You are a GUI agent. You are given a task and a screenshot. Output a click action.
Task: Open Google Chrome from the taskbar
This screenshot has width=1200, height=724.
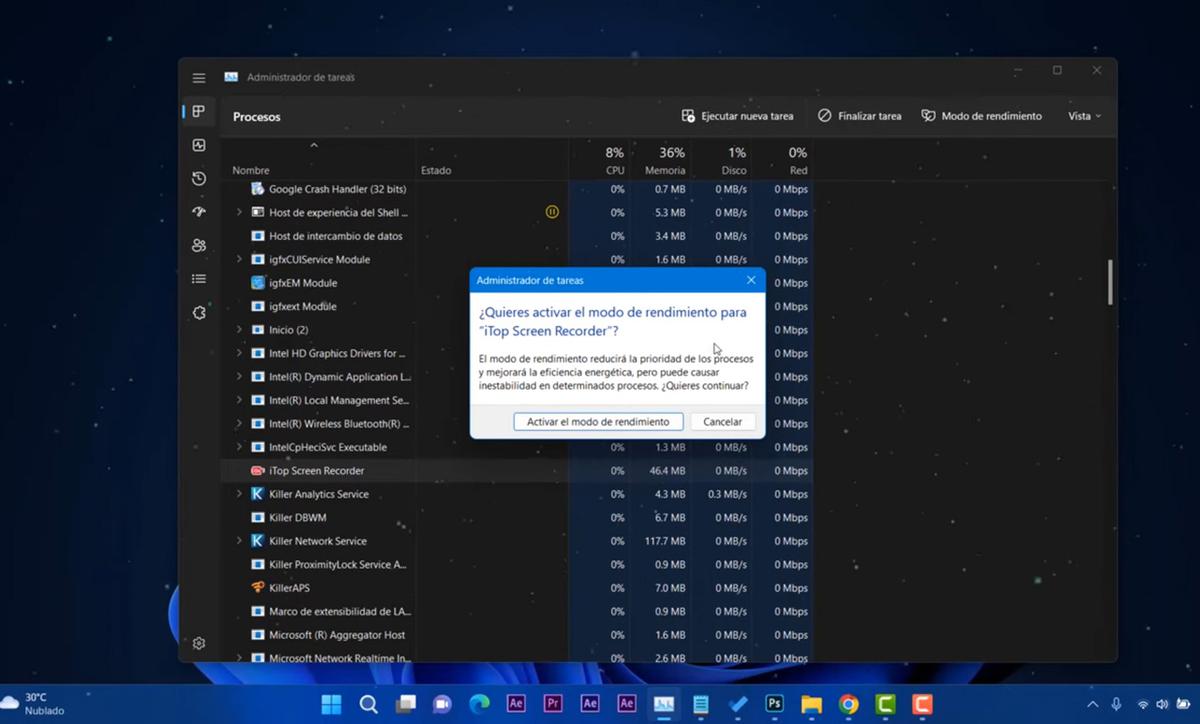point(848,703)
